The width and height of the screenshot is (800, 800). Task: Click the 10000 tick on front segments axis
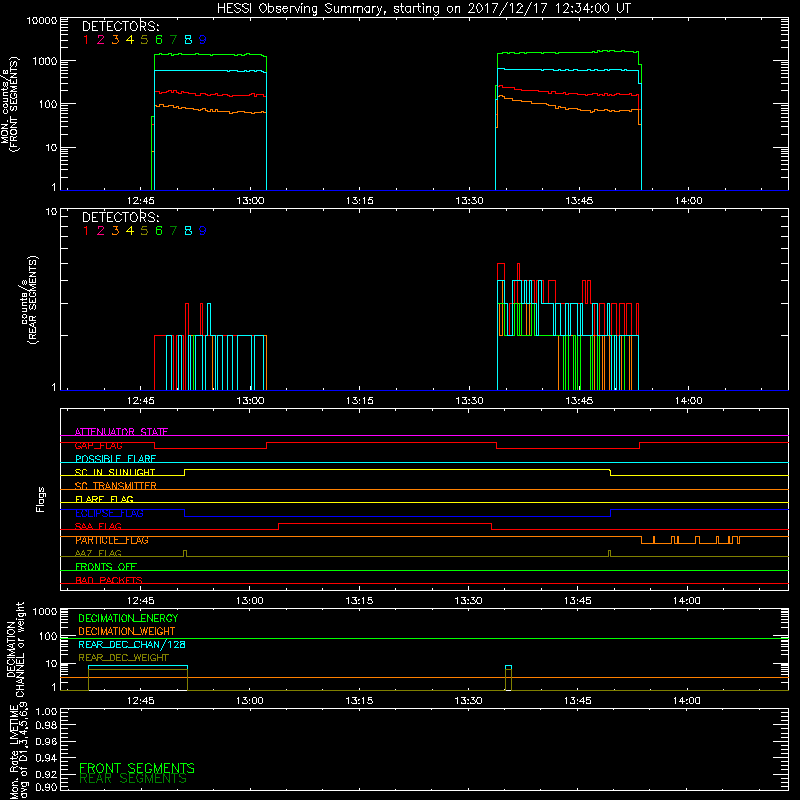pyautogui.click(x=42, y=21)
